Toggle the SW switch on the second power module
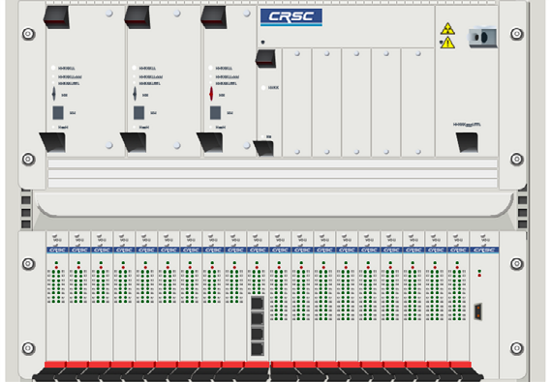 tap(139, 113)
